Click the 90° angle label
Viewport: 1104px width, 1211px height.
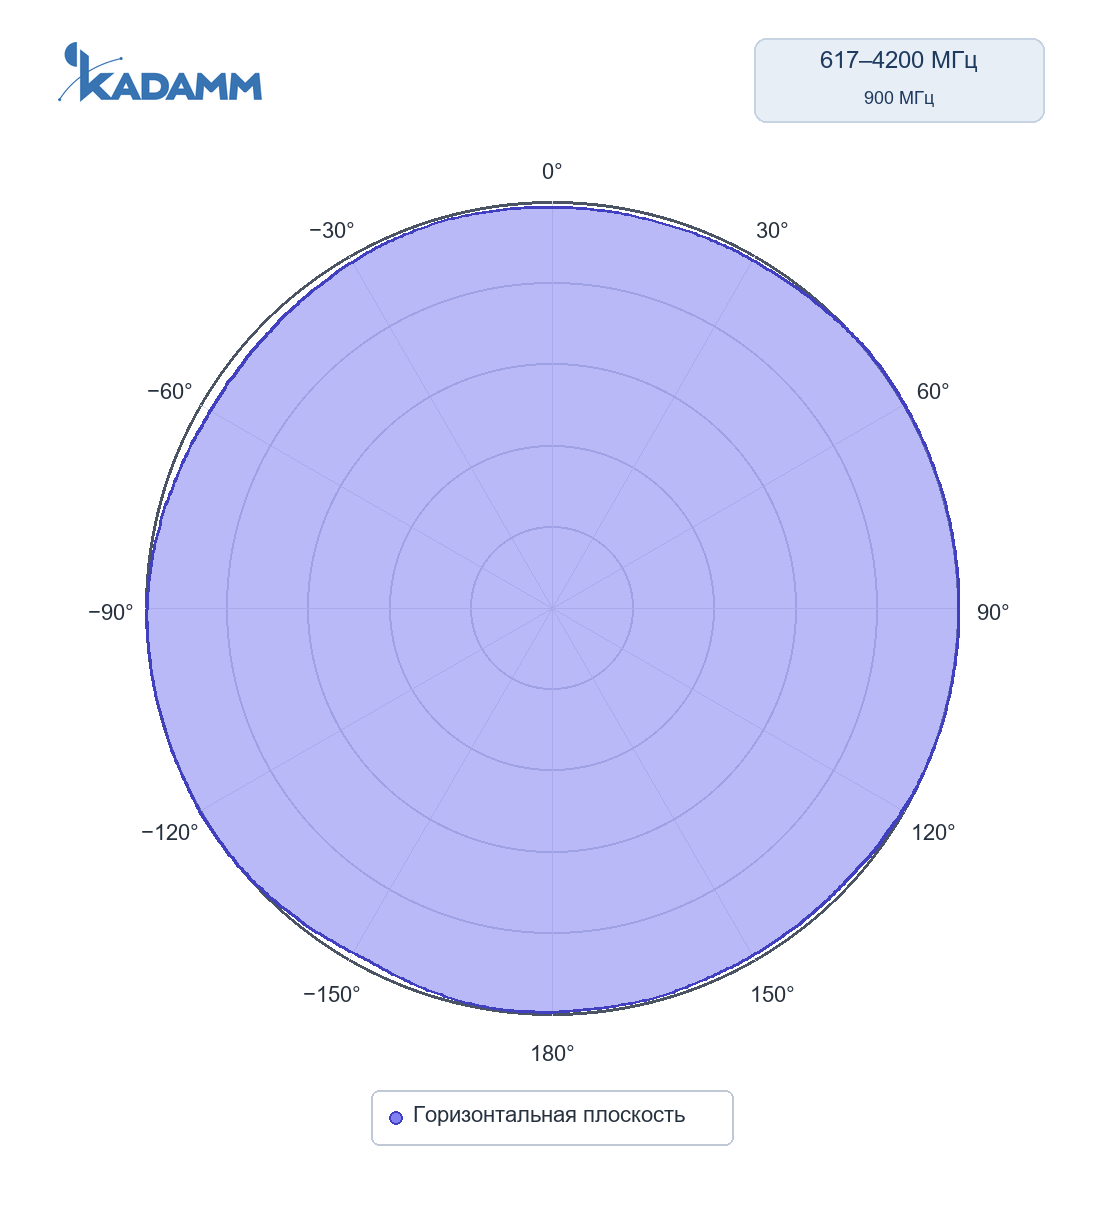coord(993,613)
